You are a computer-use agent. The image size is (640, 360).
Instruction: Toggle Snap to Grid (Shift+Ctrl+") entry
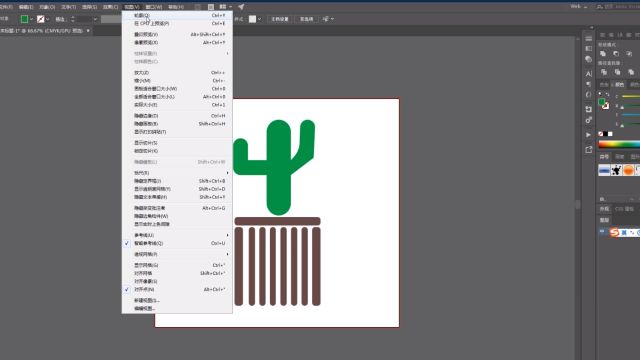click(177, 273)
